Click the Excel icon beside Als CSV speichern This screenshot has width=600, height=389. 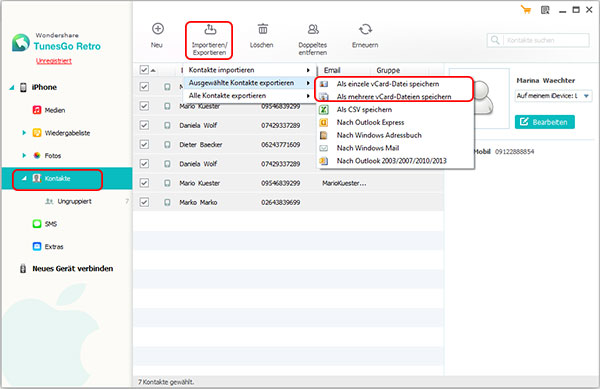324,110
